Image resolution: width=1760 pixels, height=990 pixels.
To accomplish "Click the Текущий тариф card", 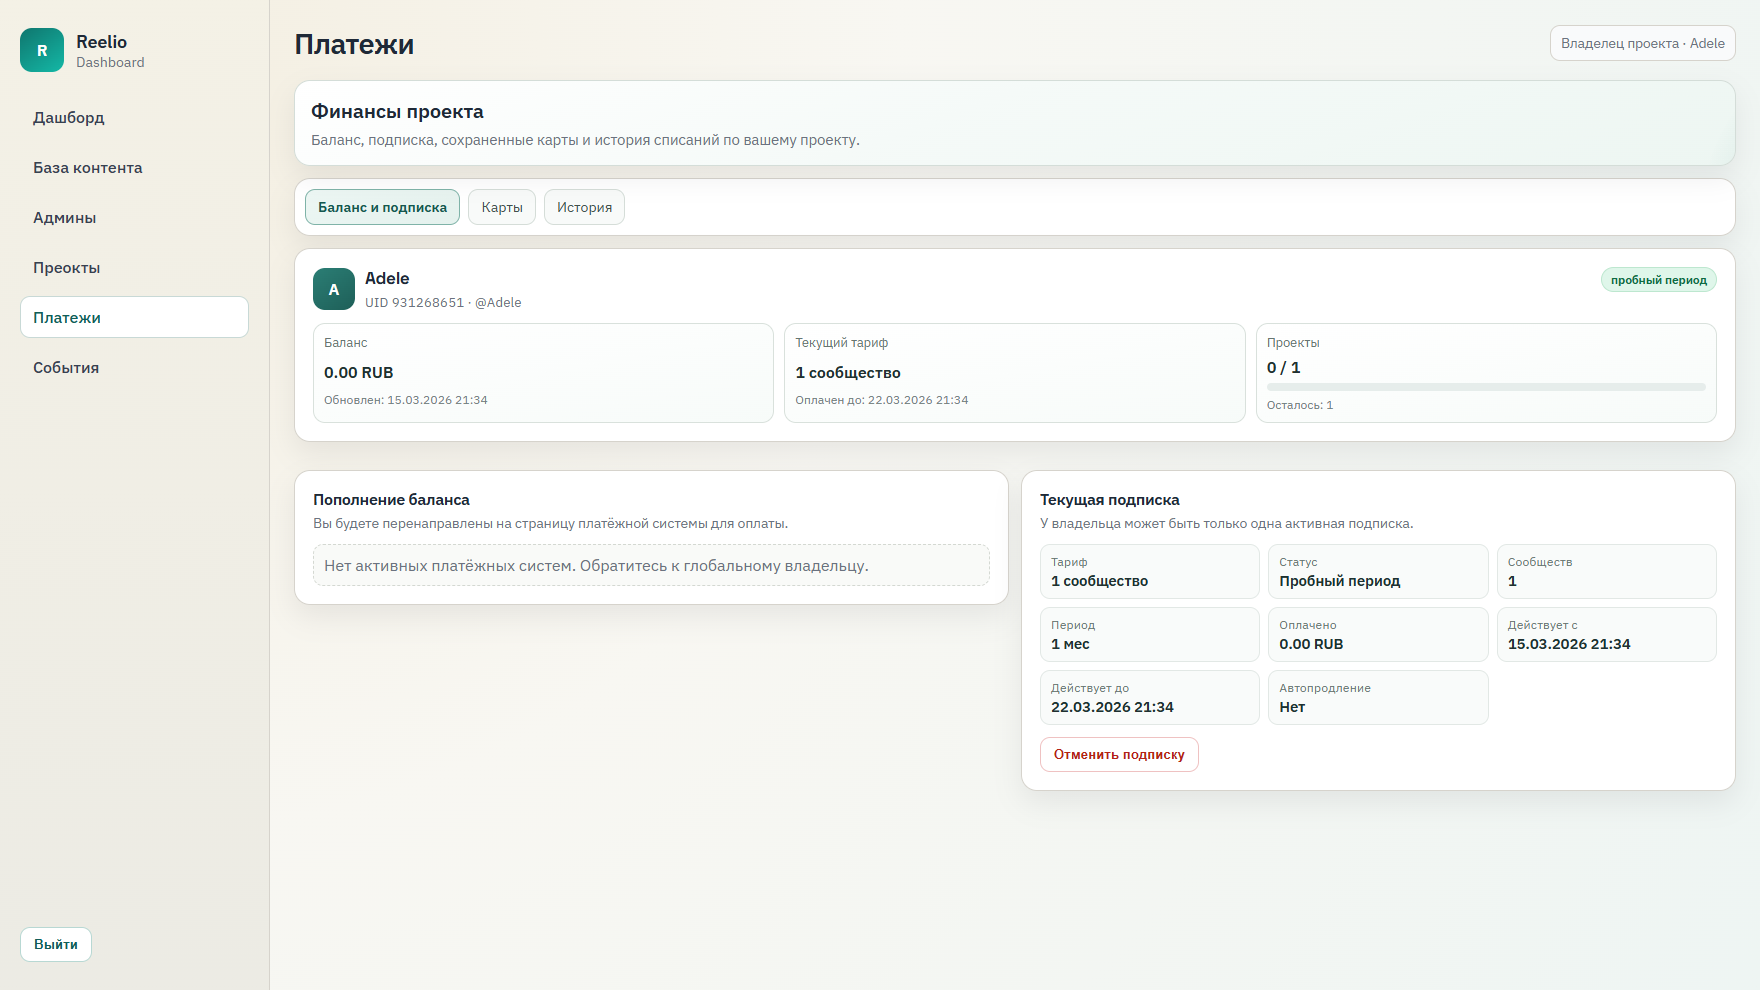I will 1014,373.
